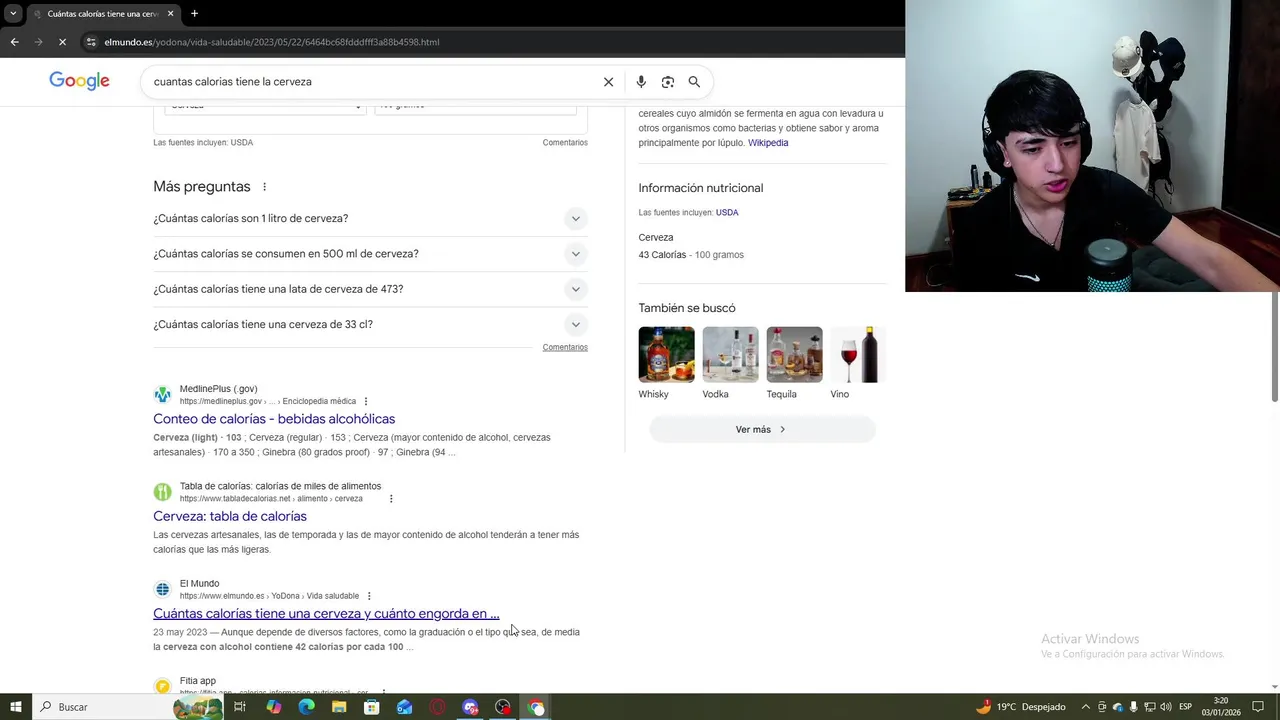Select the Whisky thumbnail
This screenshot has height=720, width=1280.
666,355
